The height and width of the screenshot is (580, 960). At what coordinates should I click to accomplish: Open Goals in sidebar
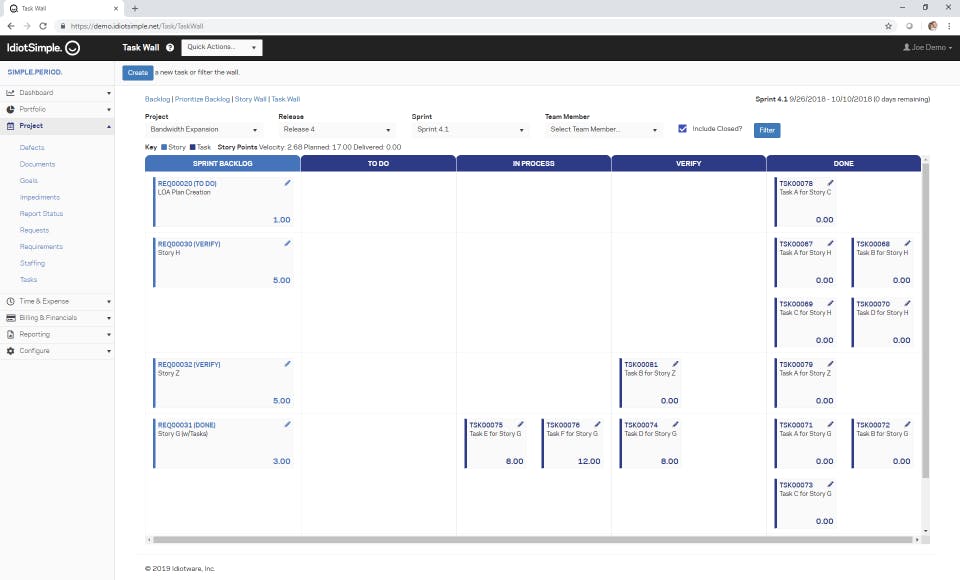(x=29, y=181)
